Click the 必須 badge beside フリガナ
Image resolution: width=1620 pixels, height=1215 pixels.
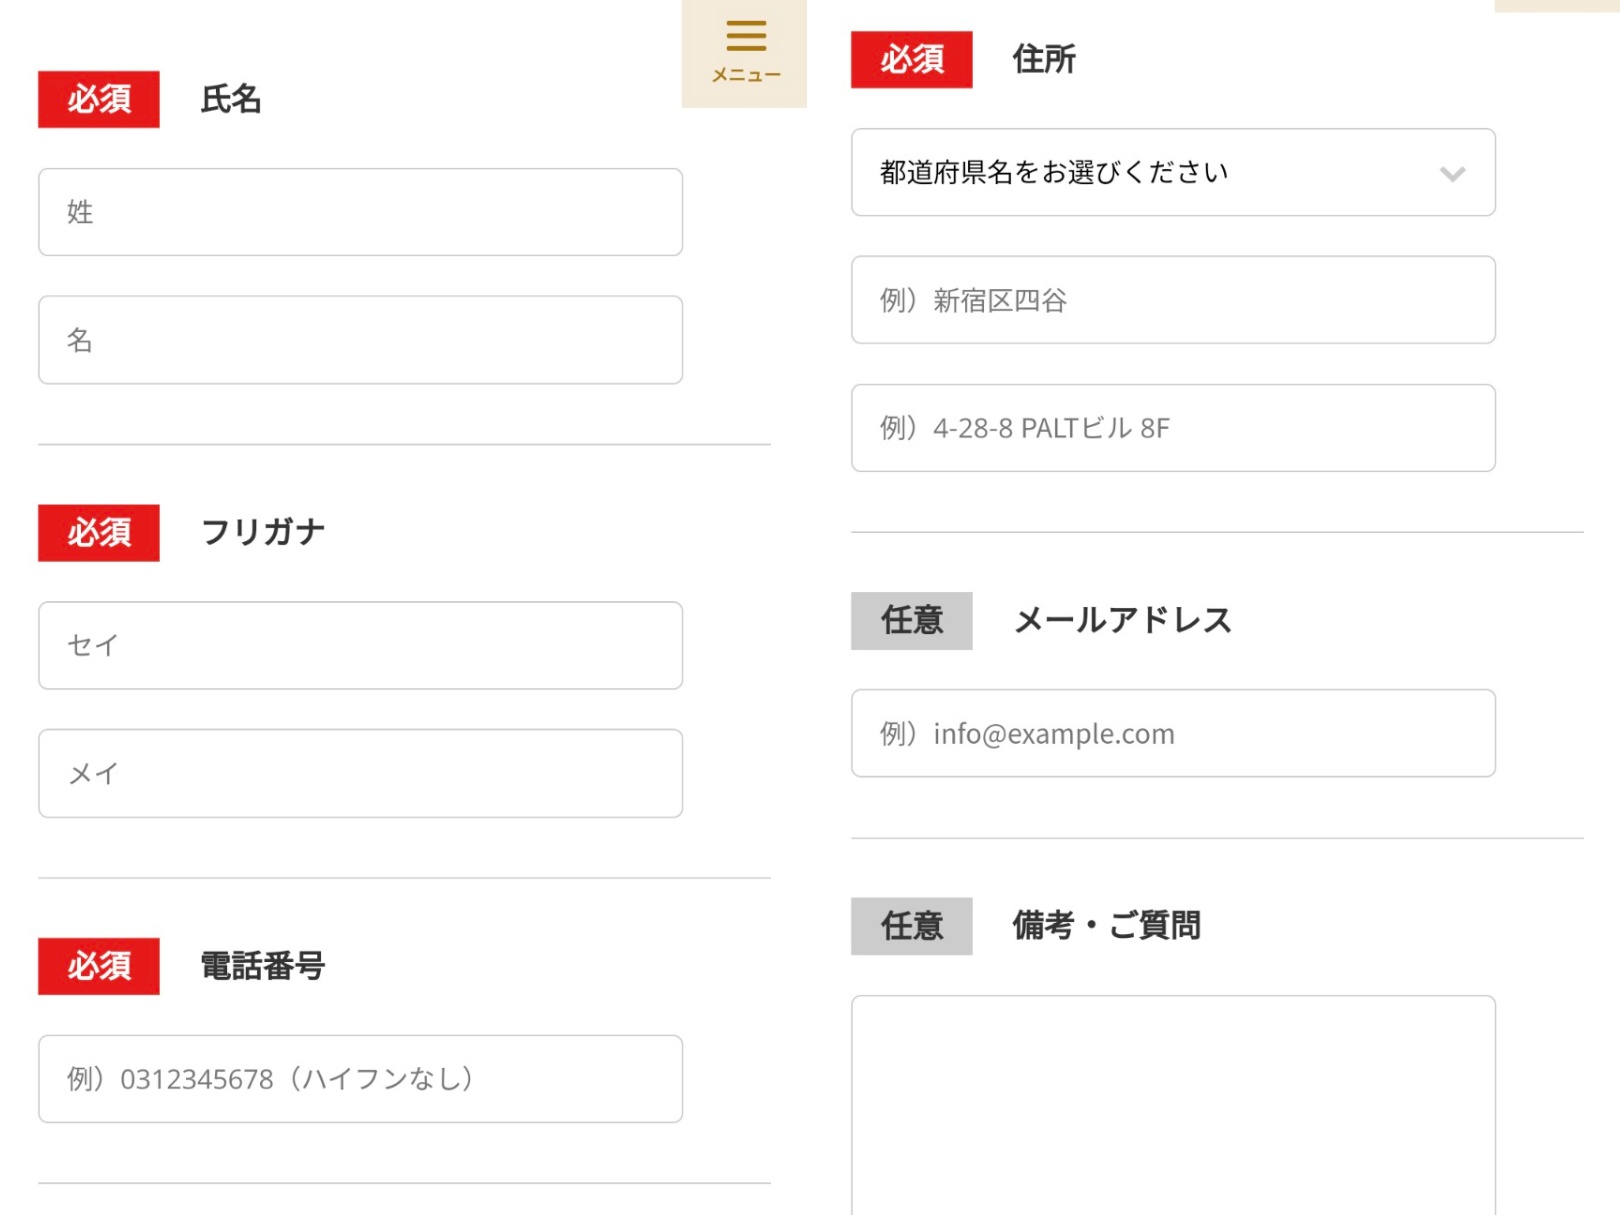point(99,533)
